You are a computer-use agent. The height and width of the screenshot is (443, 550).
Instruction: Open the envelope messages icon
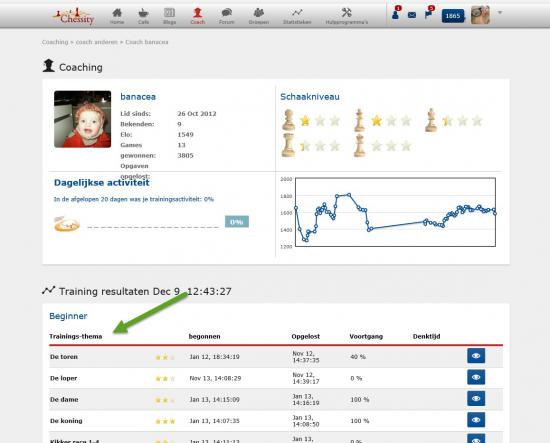point(412,15)
